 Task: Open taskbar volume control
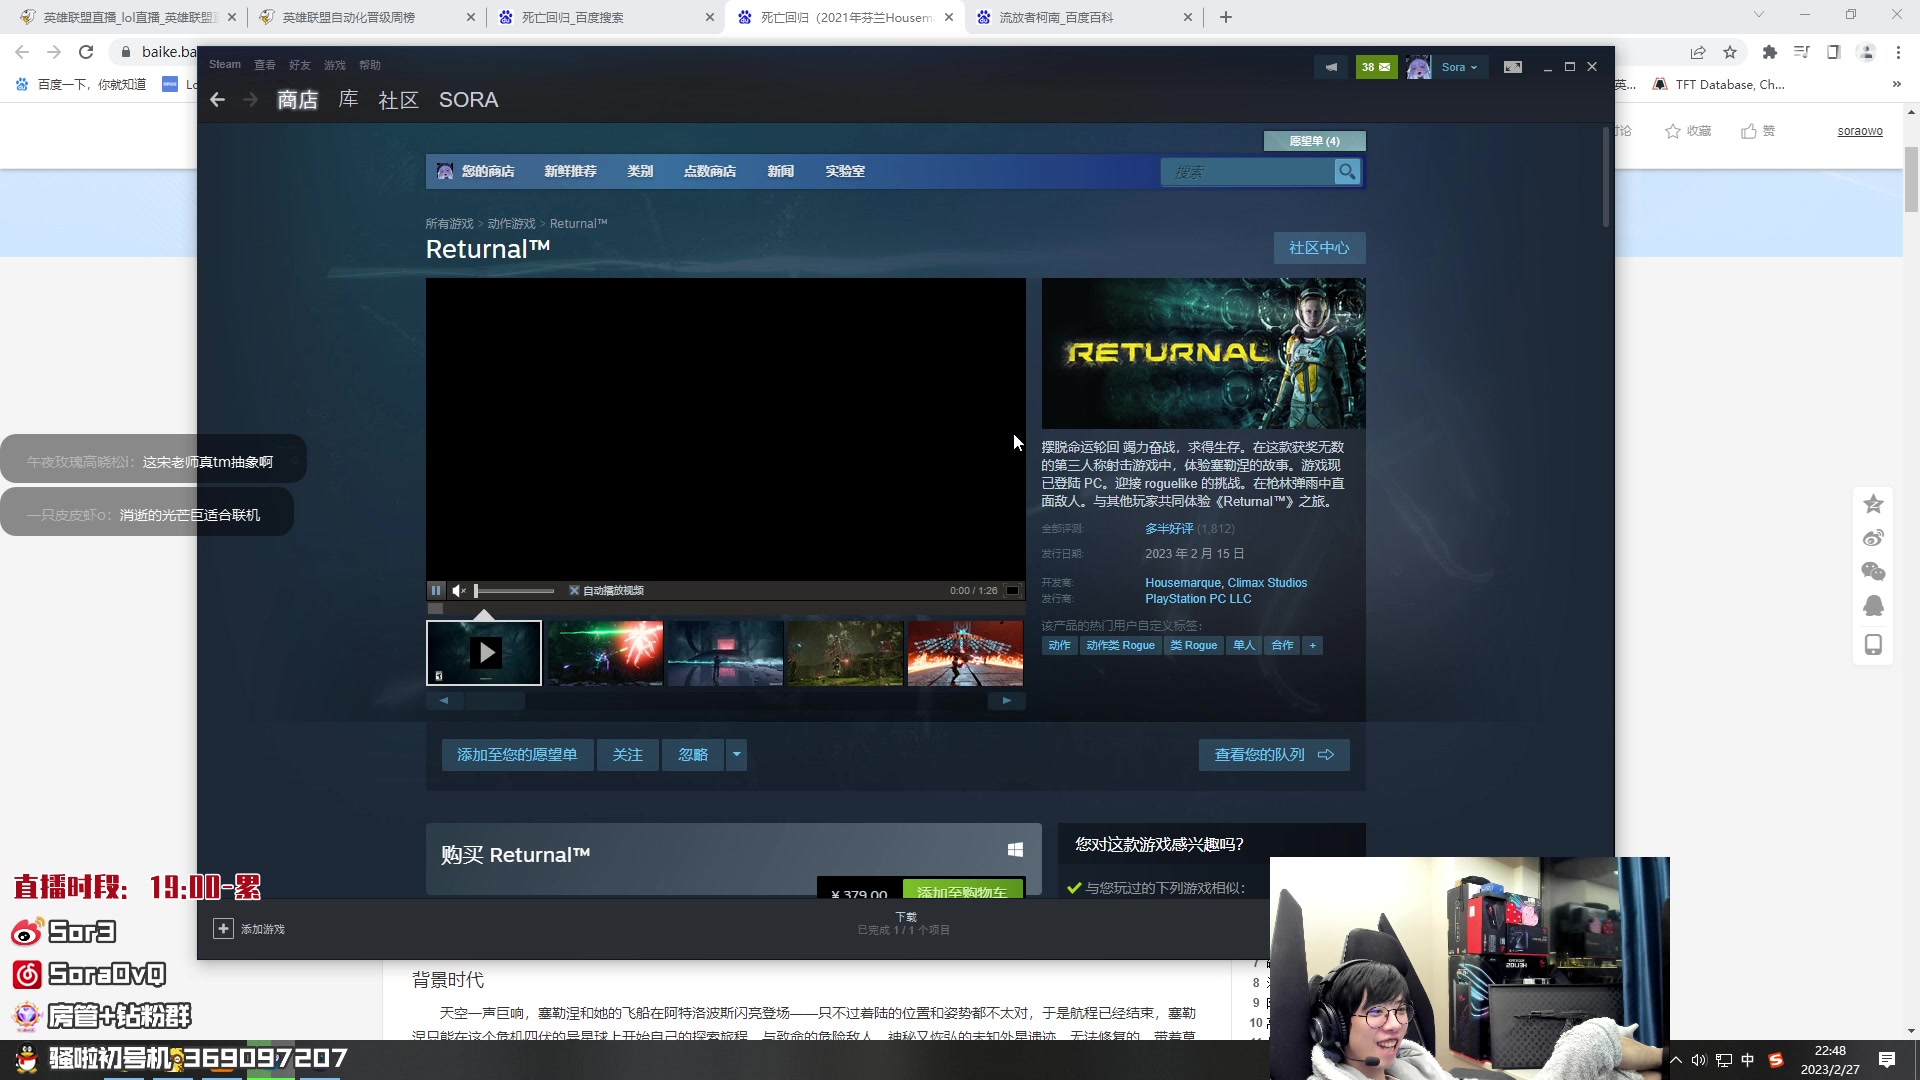(1698, 1060)
